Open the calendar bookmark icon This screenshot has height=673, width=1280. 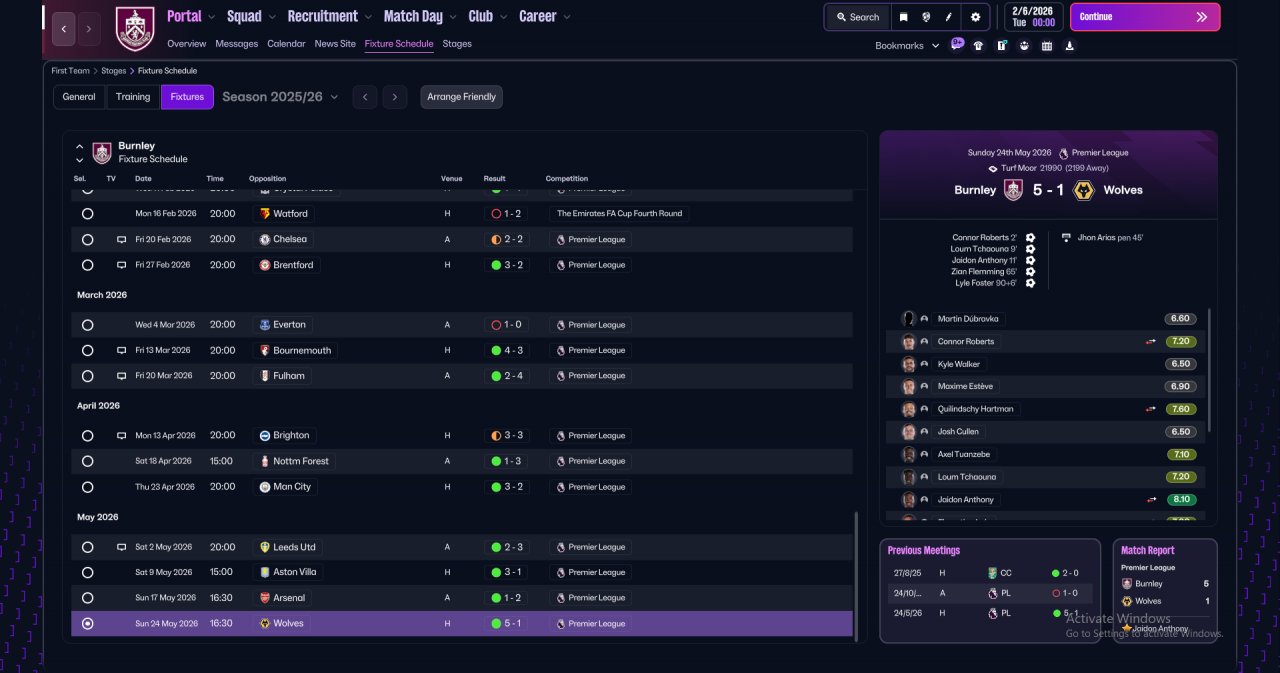coord(1047,45)
